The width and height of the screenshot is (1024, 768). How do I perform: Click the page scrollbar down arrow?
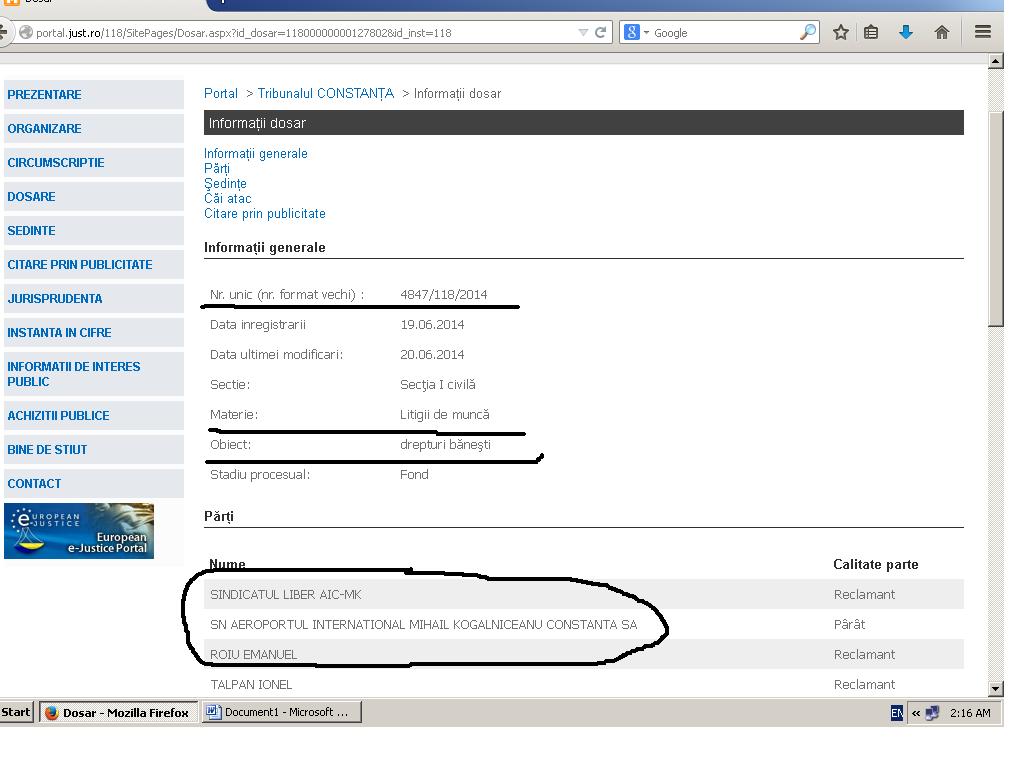tap(995, 689)
